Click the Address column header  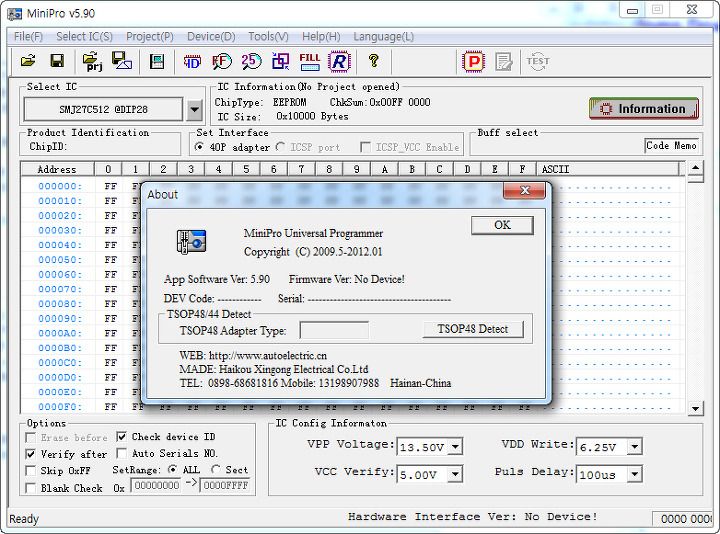pyautogui.click(x=57, y=169)
